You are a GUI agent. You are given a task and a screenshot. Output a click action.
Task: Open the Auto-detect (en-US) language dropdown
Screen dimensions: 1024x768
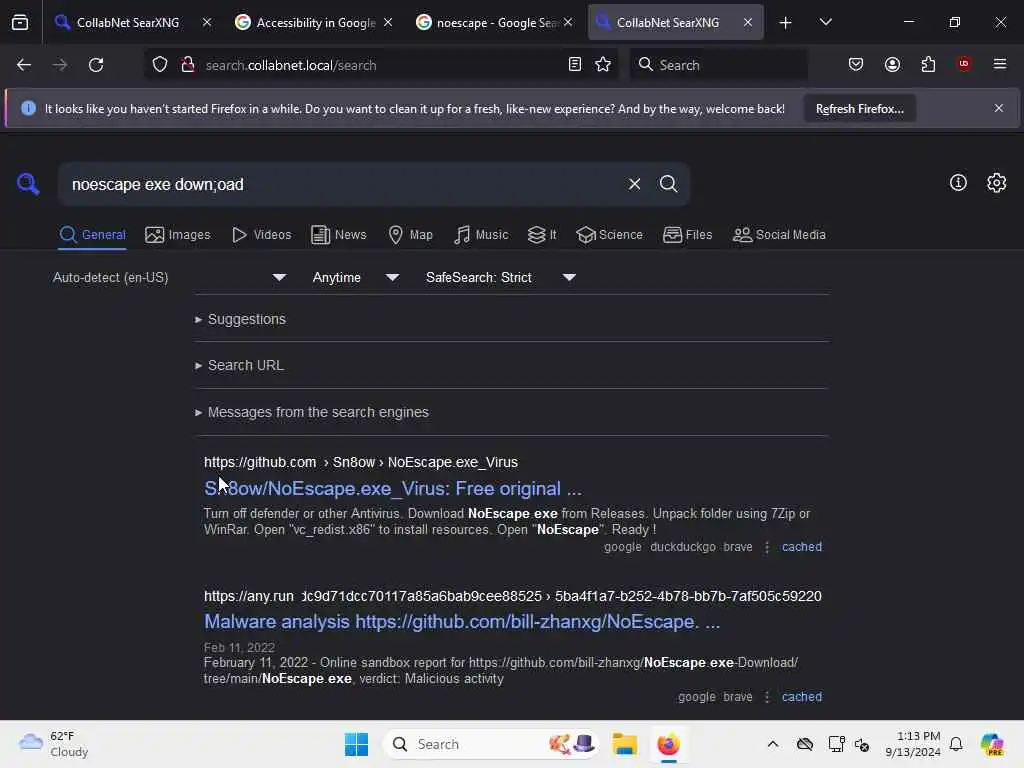(x=170, y=278)
